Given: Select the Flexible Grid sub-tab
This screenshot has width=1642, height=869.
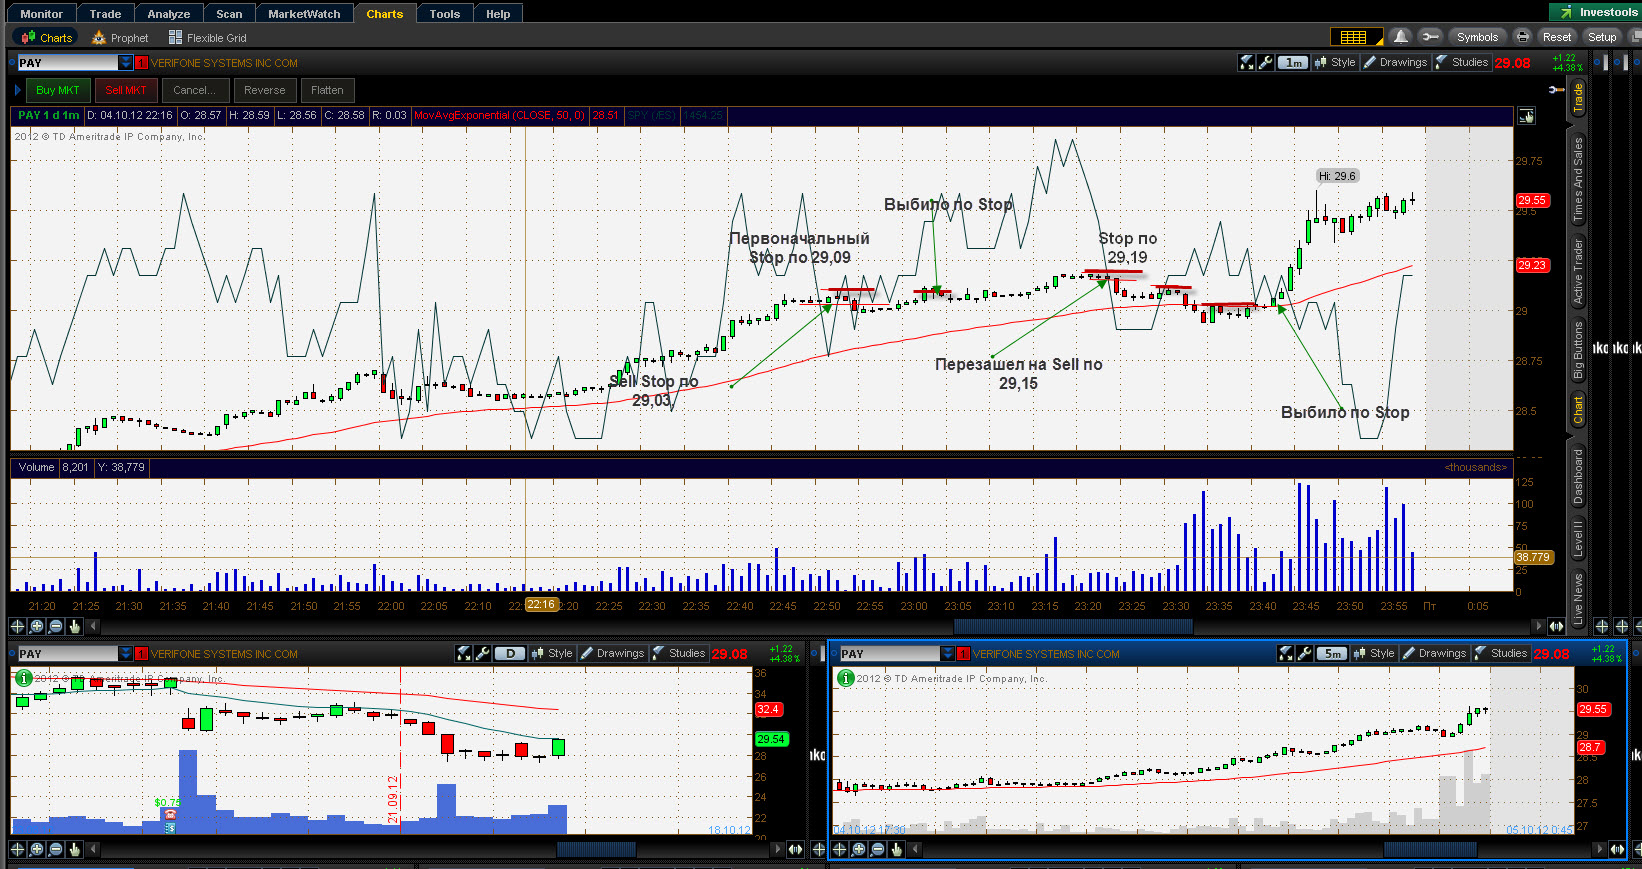Looking at the screenshot, I should (207, 38).
